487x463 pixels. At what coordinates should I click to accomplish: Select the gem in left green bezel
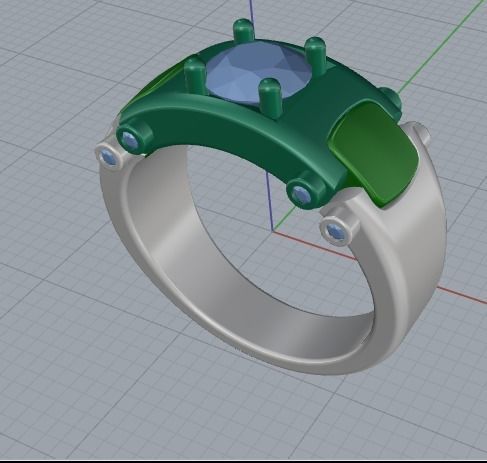(x=129, y=139)
